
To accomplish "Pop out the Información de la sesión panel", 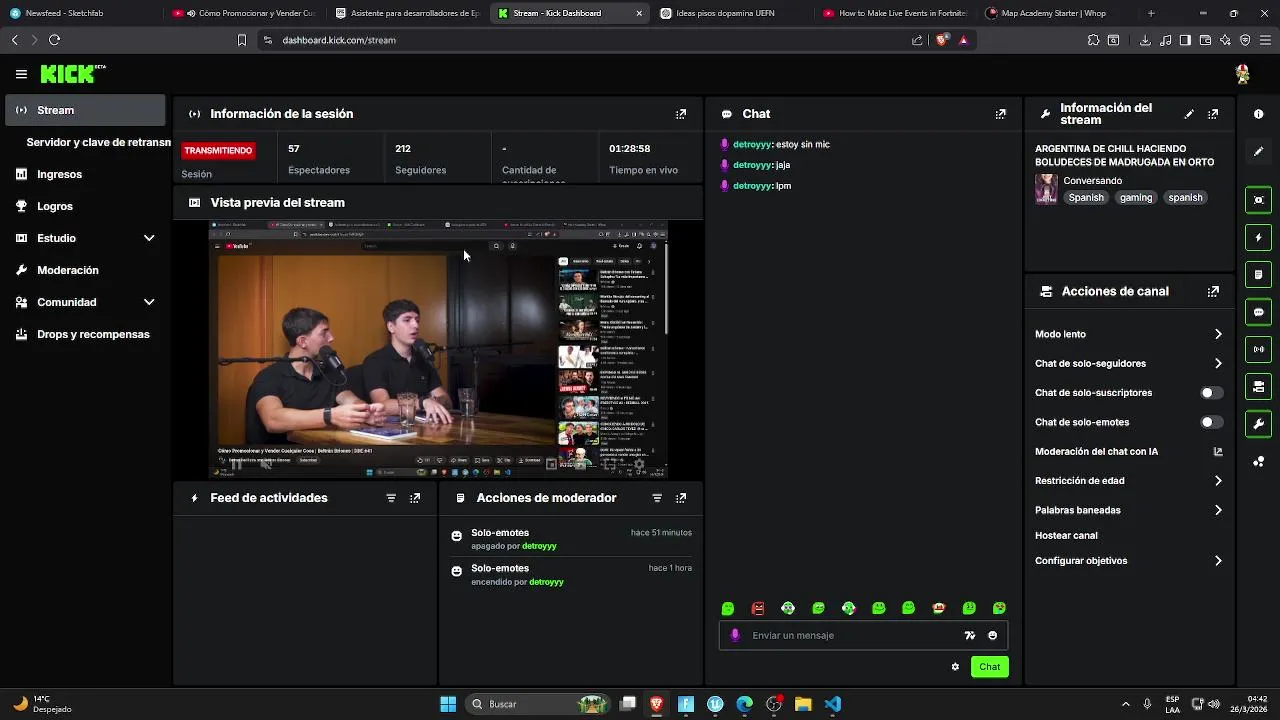I will [681, 114].
